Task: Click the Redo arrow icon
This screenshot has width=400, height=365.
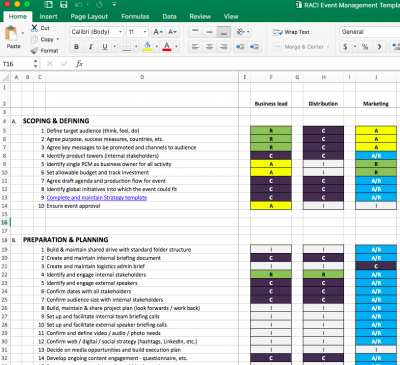Action: click(99, 5)
